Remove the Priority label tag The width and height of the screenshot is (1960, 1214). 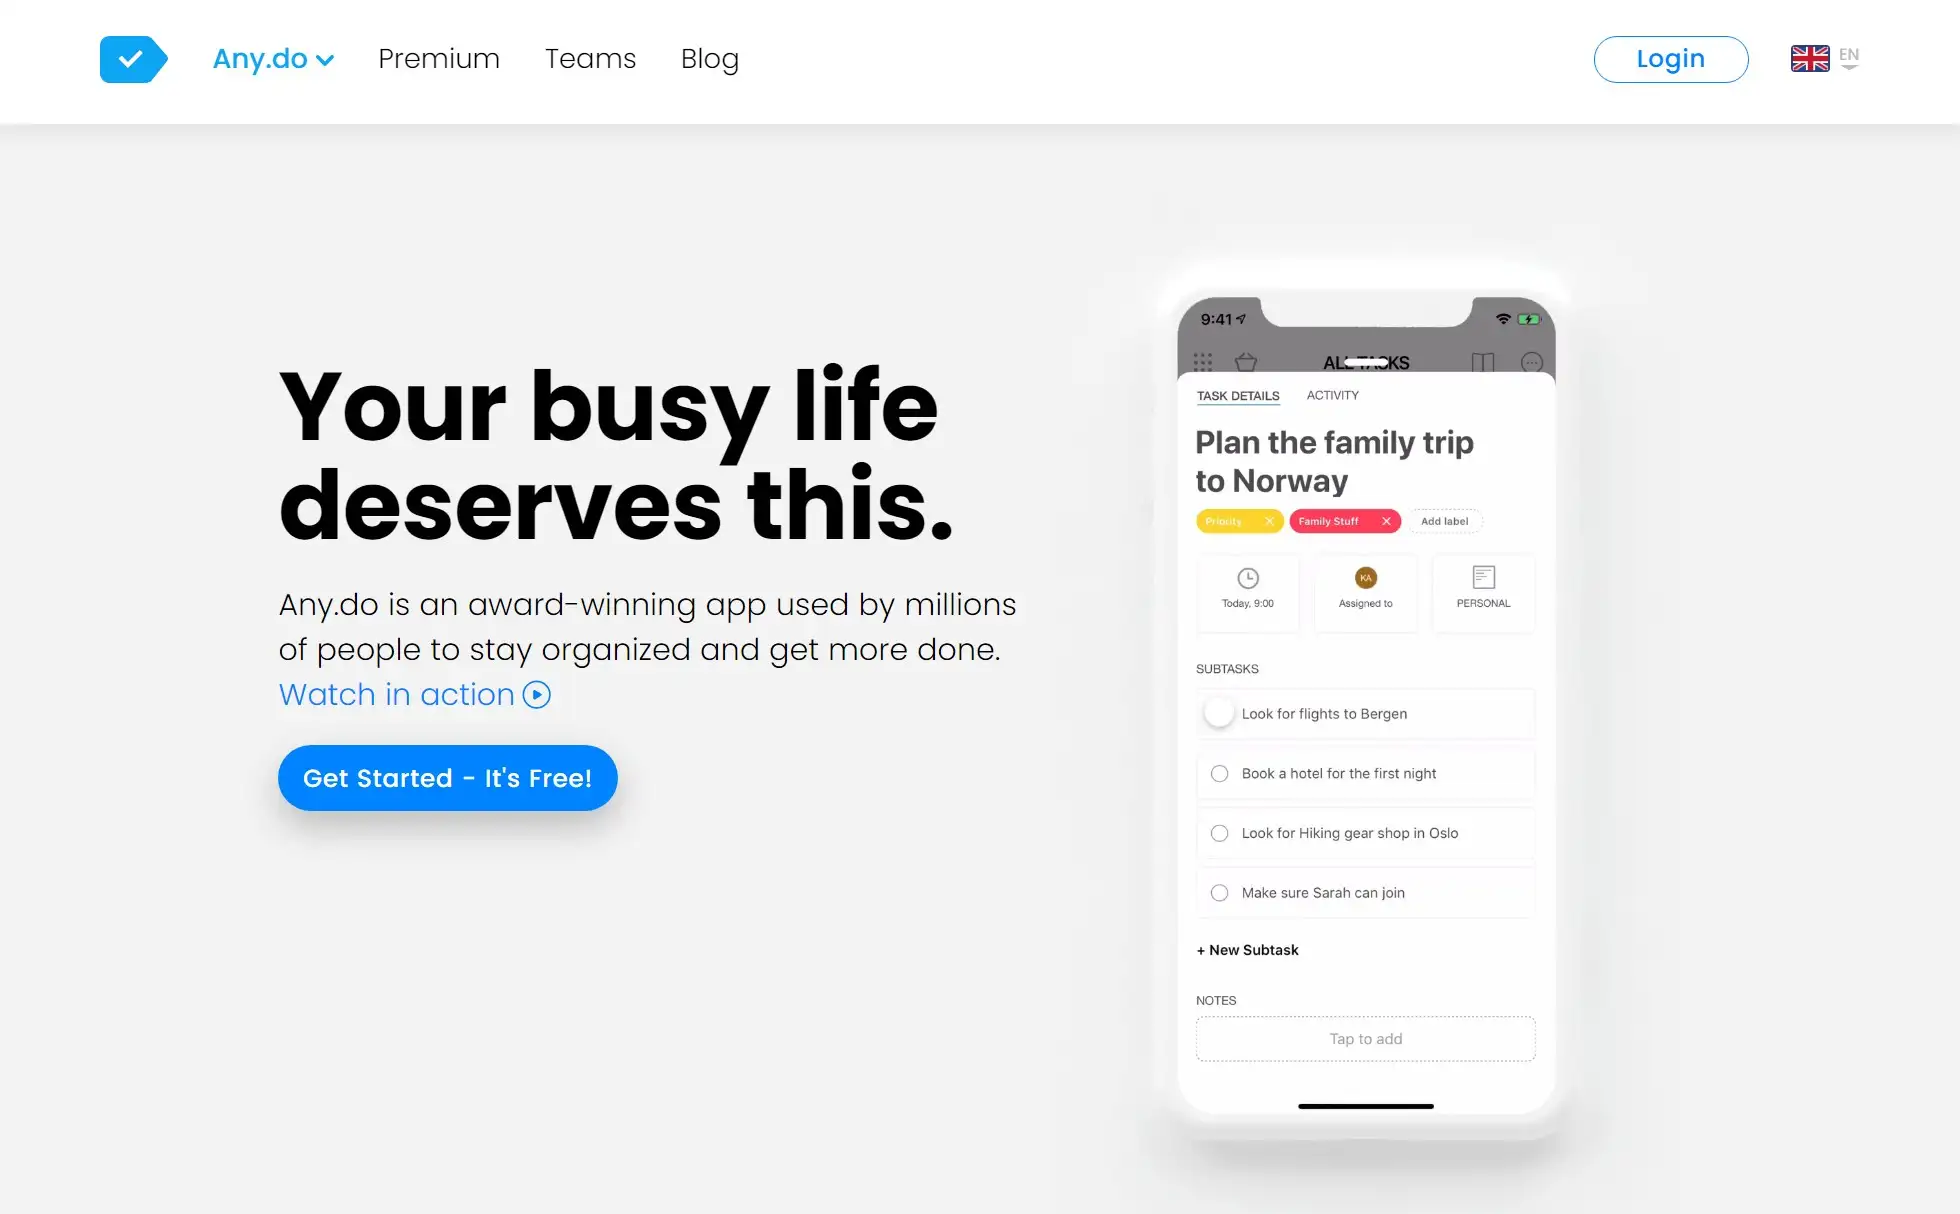tap(1270, 519)
